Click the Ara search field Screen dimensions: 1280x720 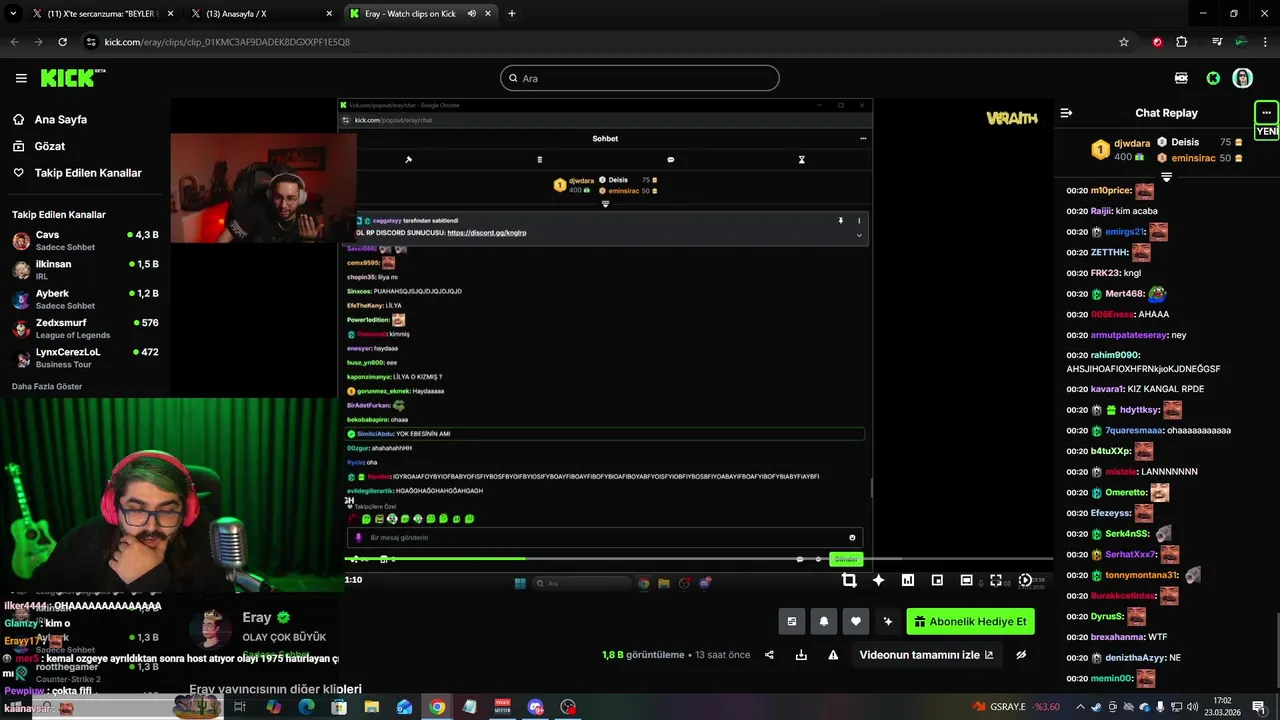coord(640,78)
